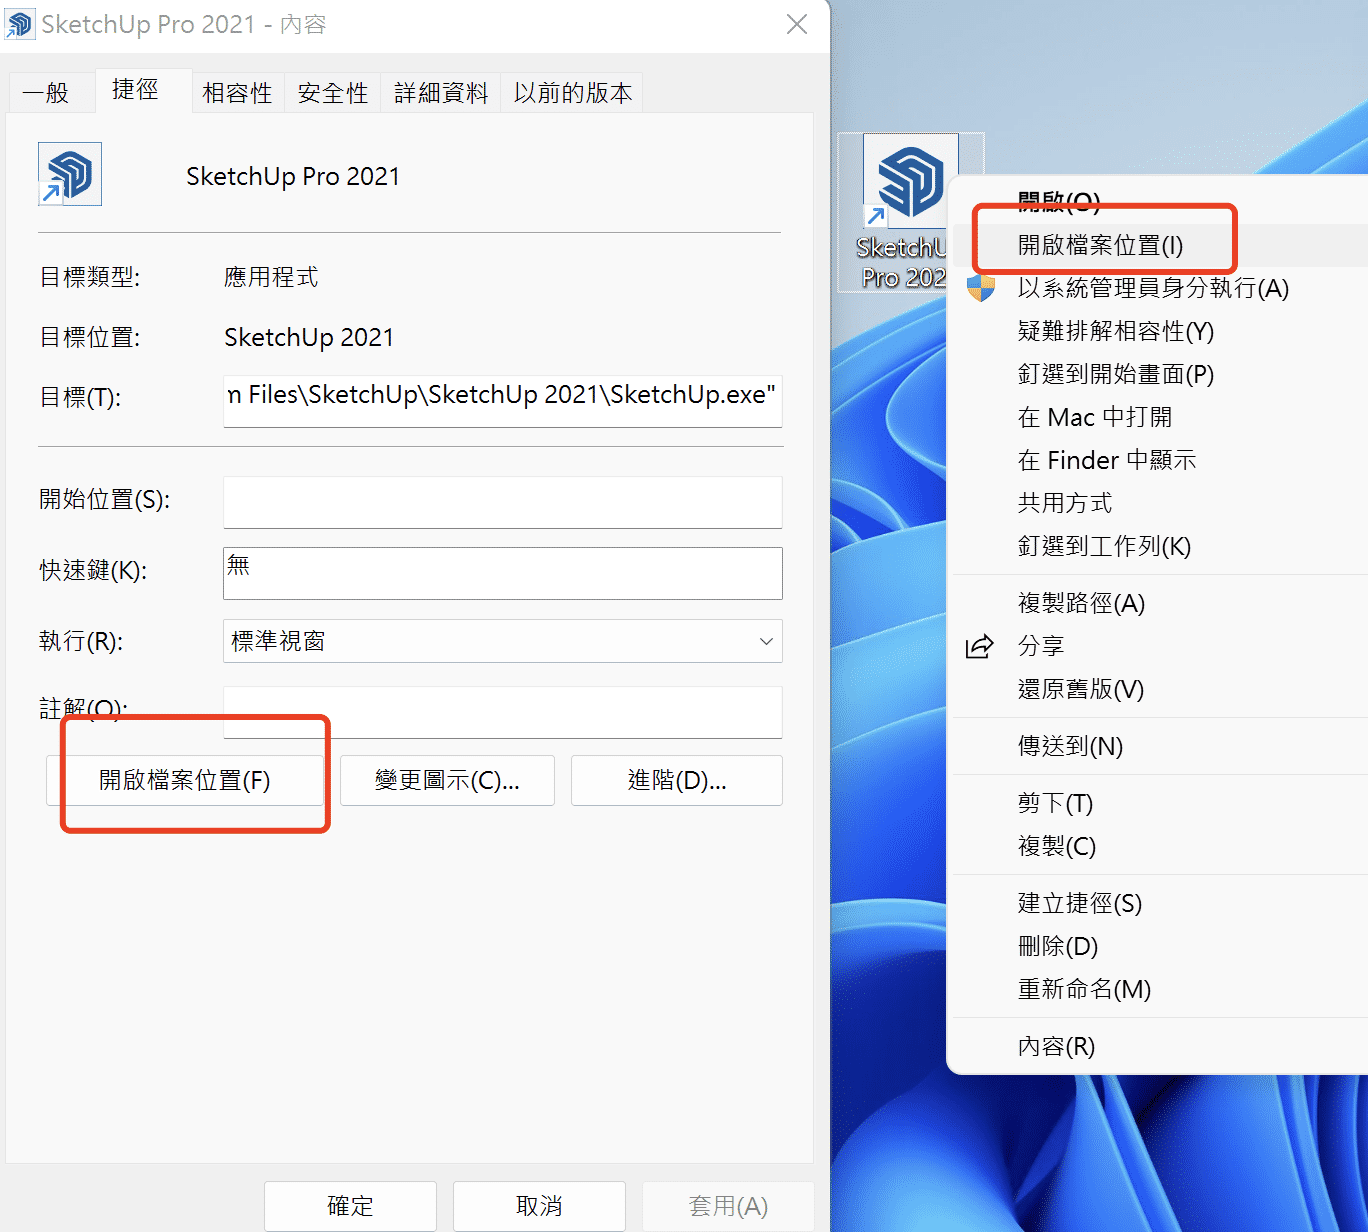
Task: Click the share icon in context menu
Action: coord(979,646)
